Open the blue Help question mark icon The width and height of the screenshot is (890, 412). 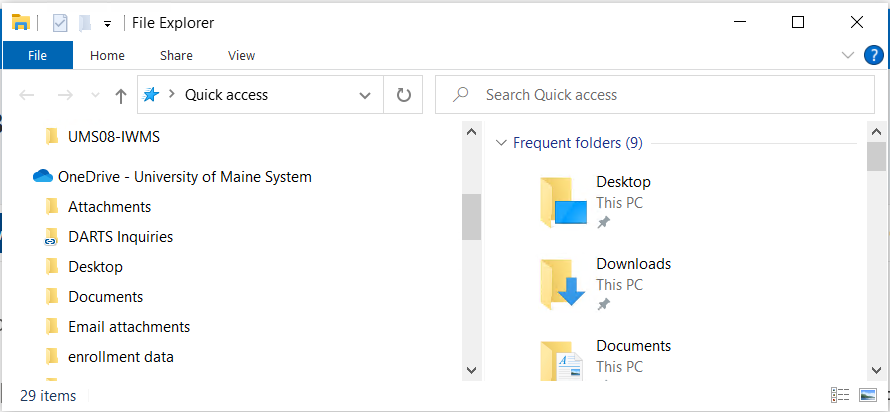pyautogui.click(x=874, y=56)
